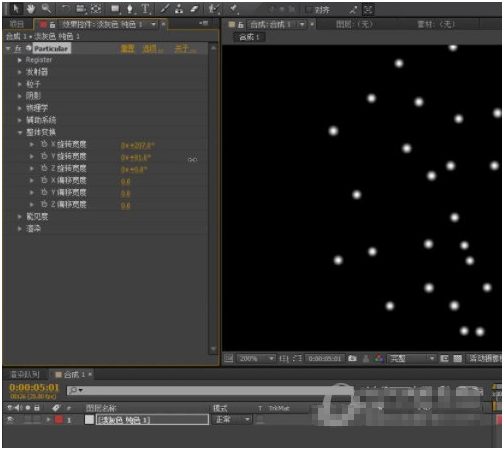504x450 pixels.
Task: Toggle stopwatch for Z 偏移宽度
Action: (44, 204)
